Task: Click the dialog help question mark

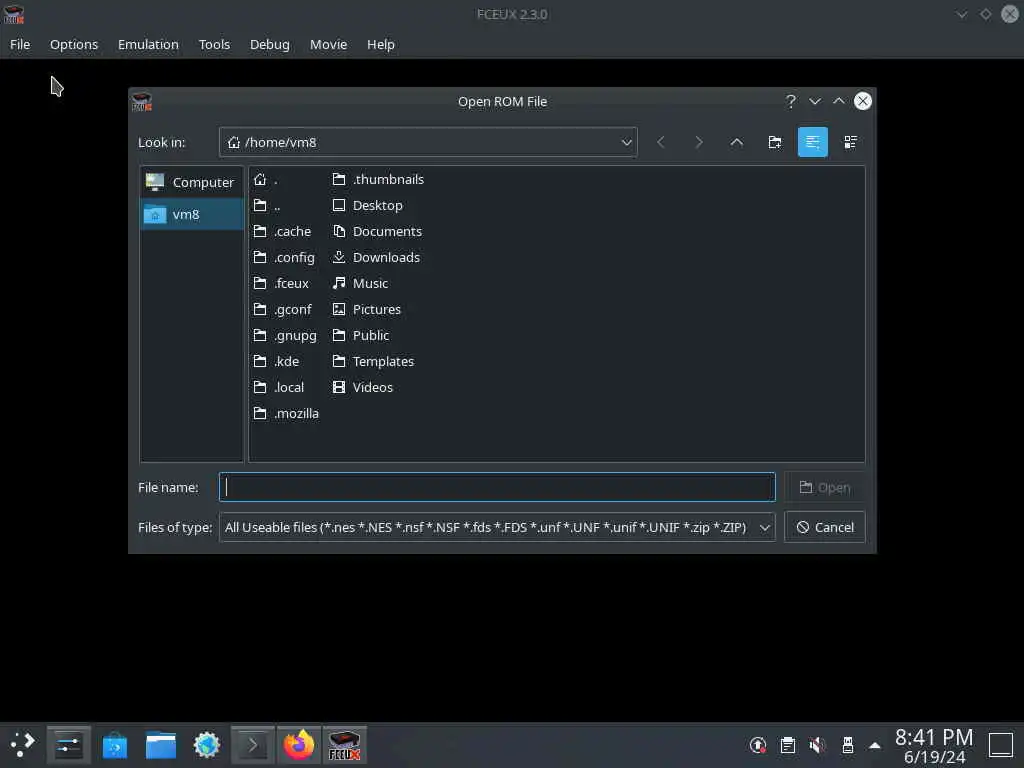Action: pos(791,101)
